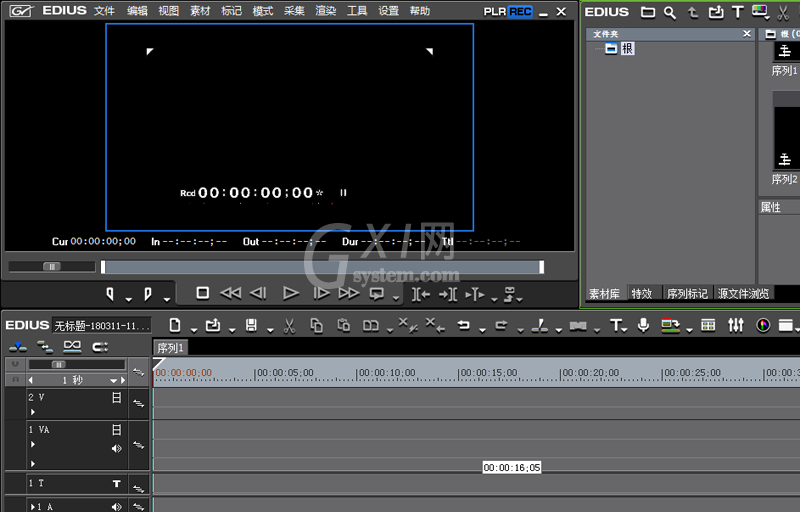
Task: Click the Cut scissors icon in timeline toolbar
Action: pos(289,326)
